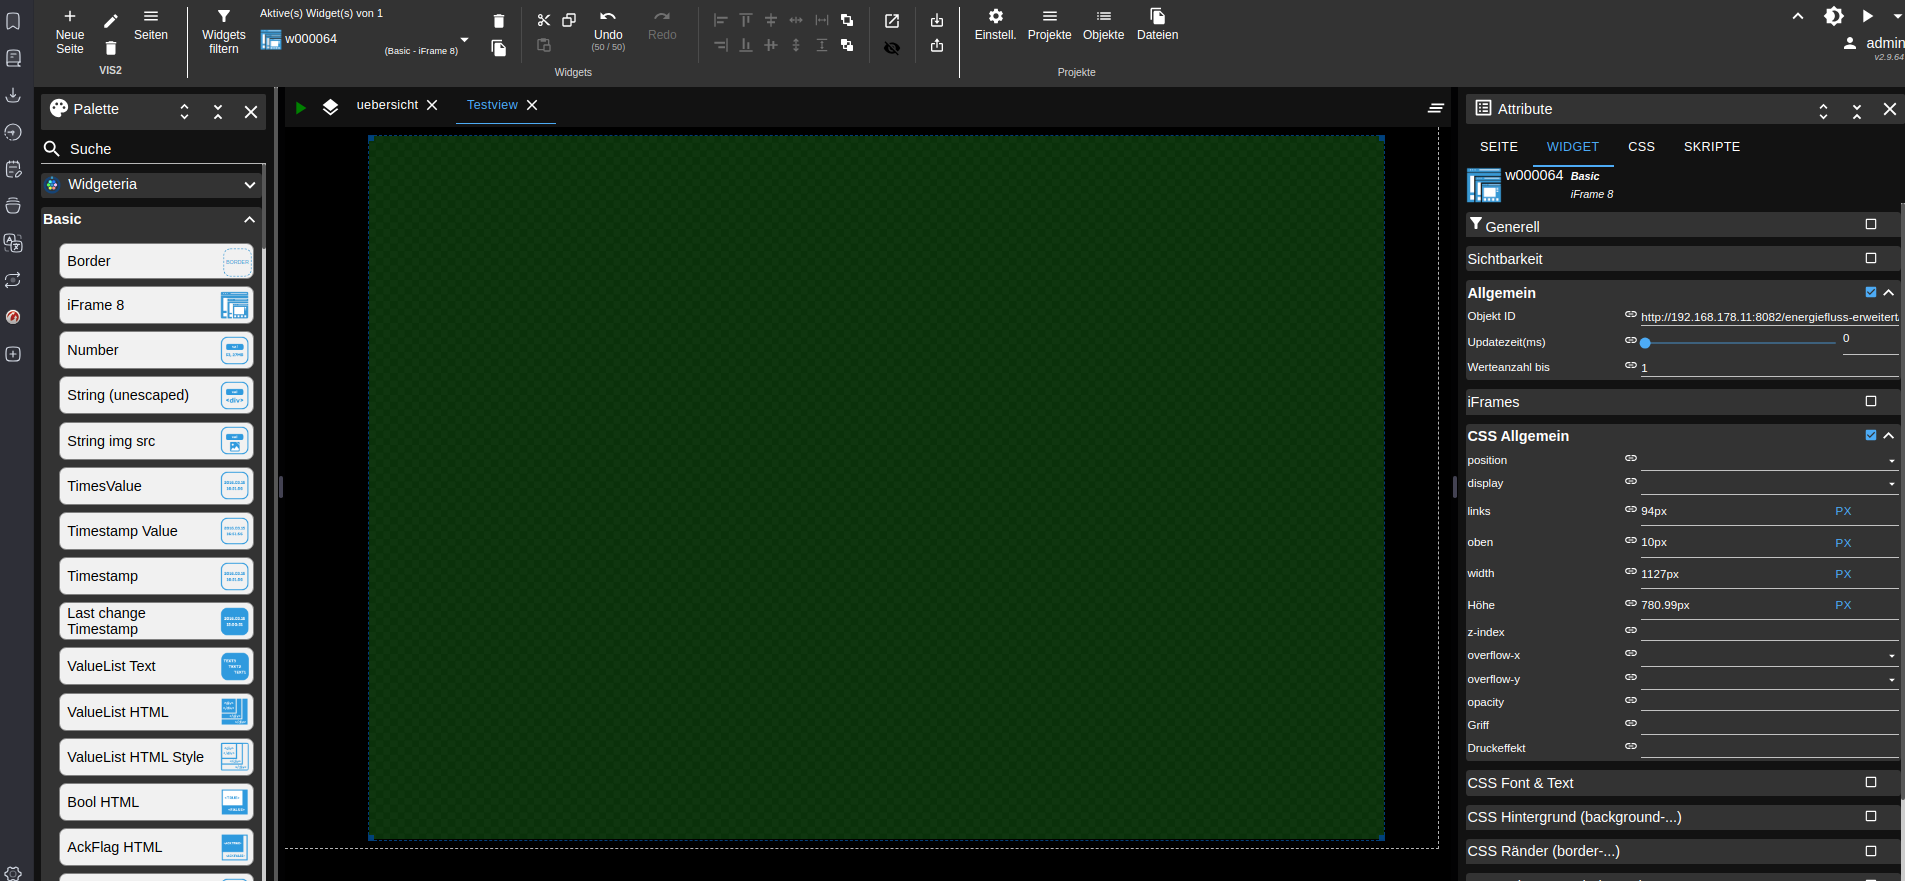Open Einstell. settings

(x=995, y=25)
